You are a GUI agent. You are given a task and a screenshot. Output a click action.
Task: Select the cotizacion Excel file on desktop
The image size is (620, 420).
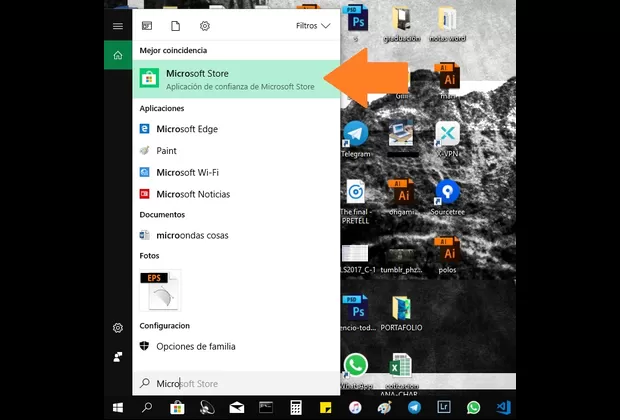(x=400, y=374)
